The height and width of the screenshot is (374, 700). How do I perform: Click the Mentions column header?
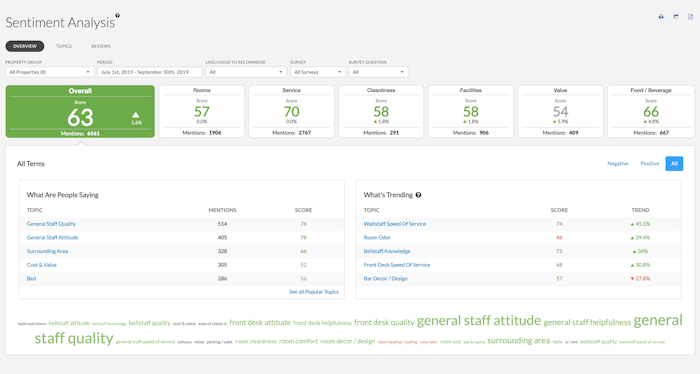(x=222, y=210)
